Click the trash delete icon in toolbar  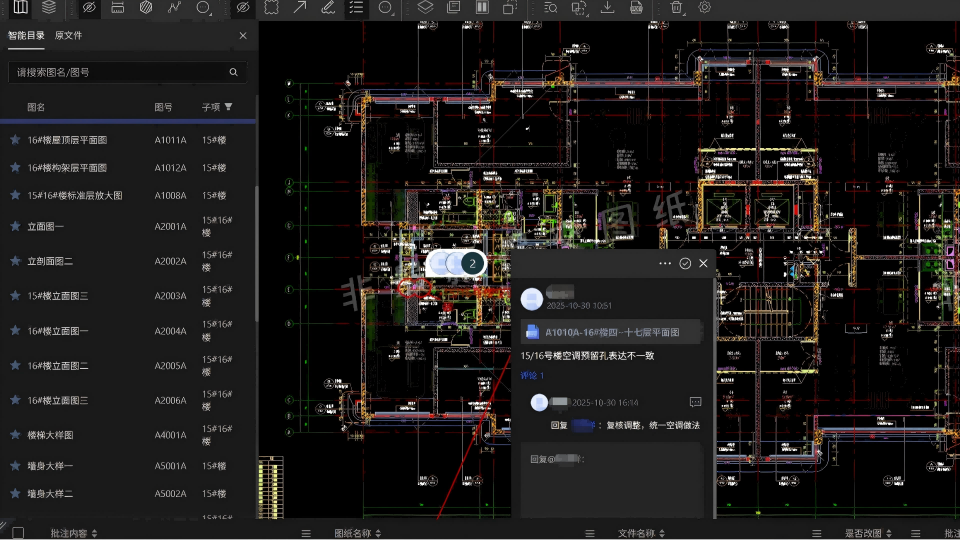[677, 7]
